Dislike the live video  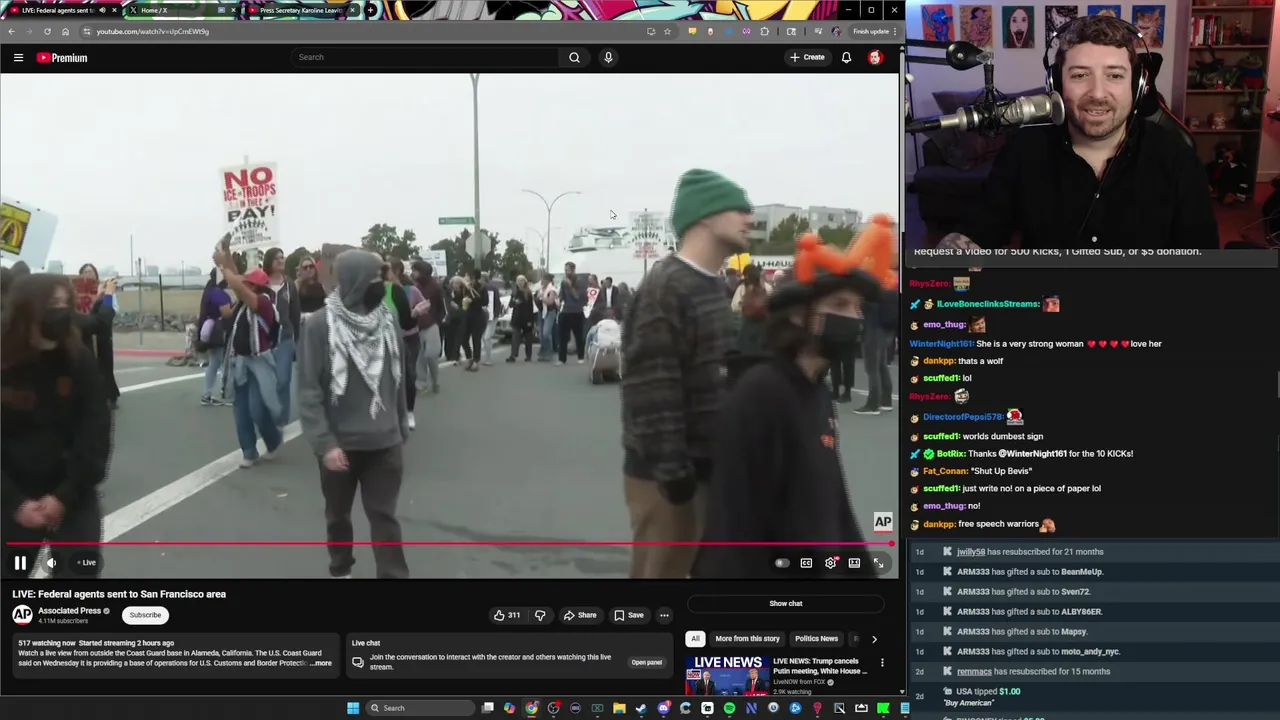540,615
